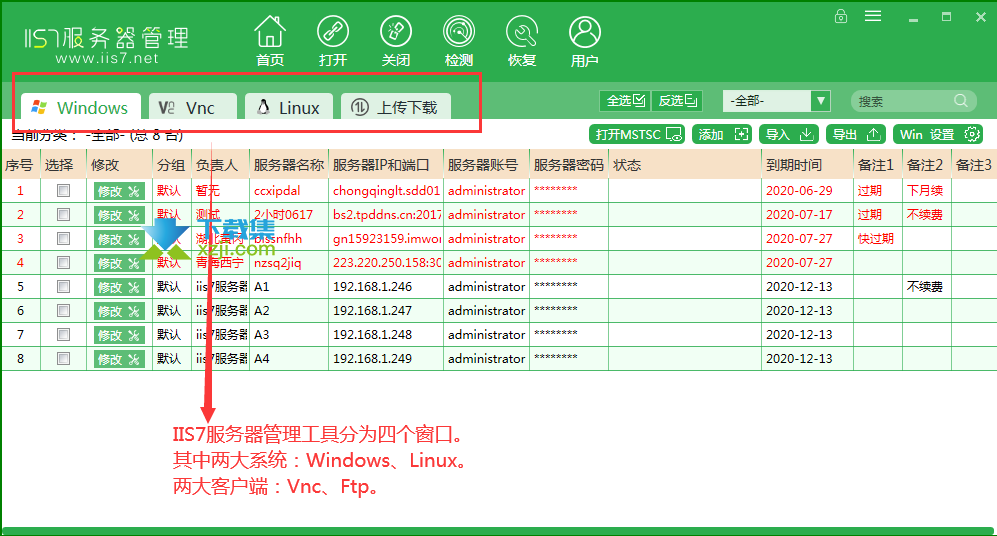Image resolution: width=997 pixels, height=536 pixels.
Task: Tick the checkbox for server A3
Action: [63, 334]
